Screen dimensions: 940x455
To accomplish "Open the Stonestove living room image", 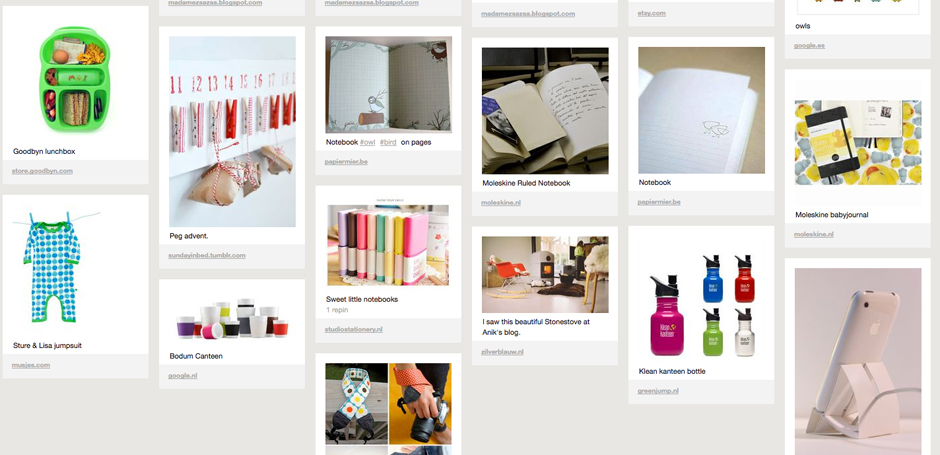I will tap(545, 275).
